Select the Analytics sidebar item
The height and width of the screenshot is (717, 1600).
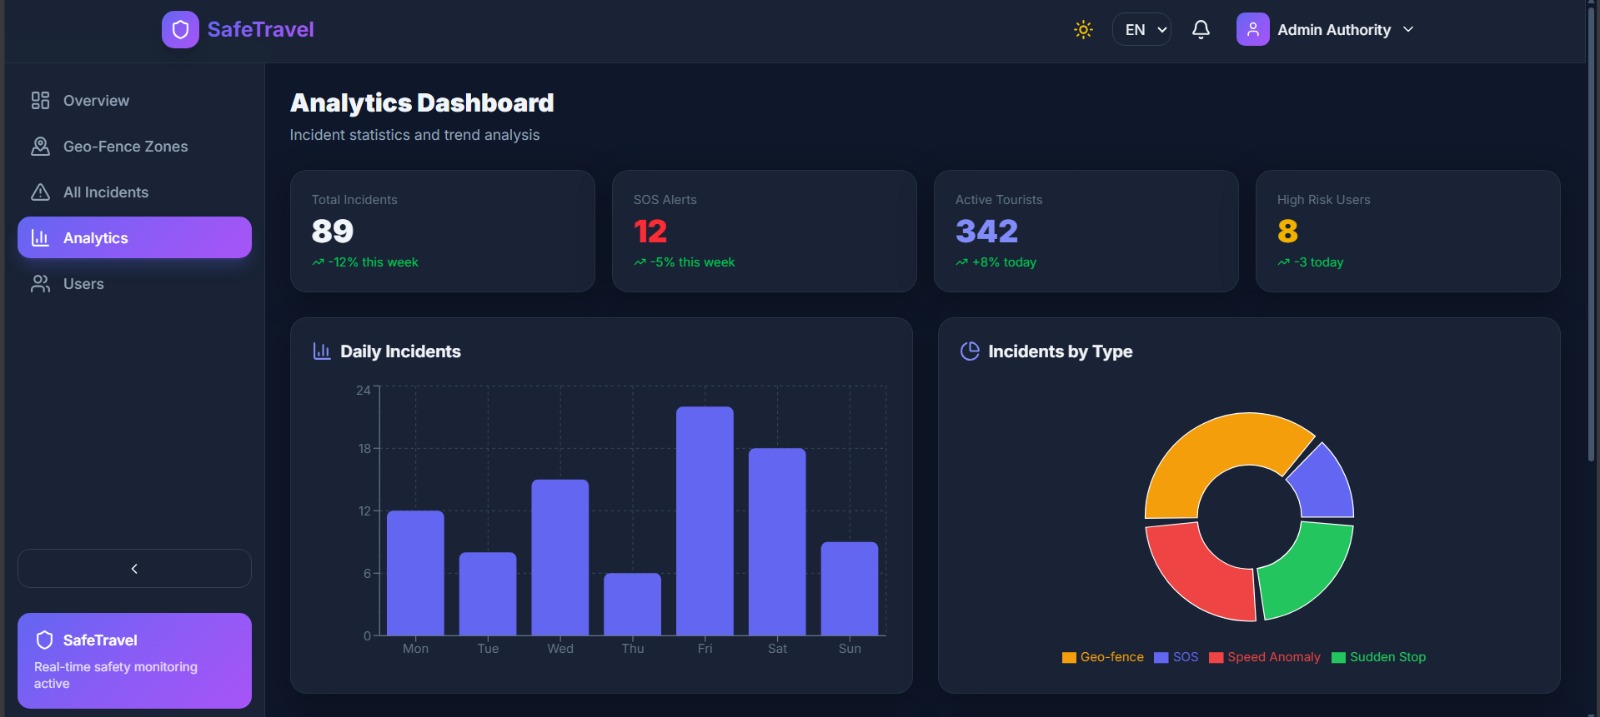coord(134,238)
